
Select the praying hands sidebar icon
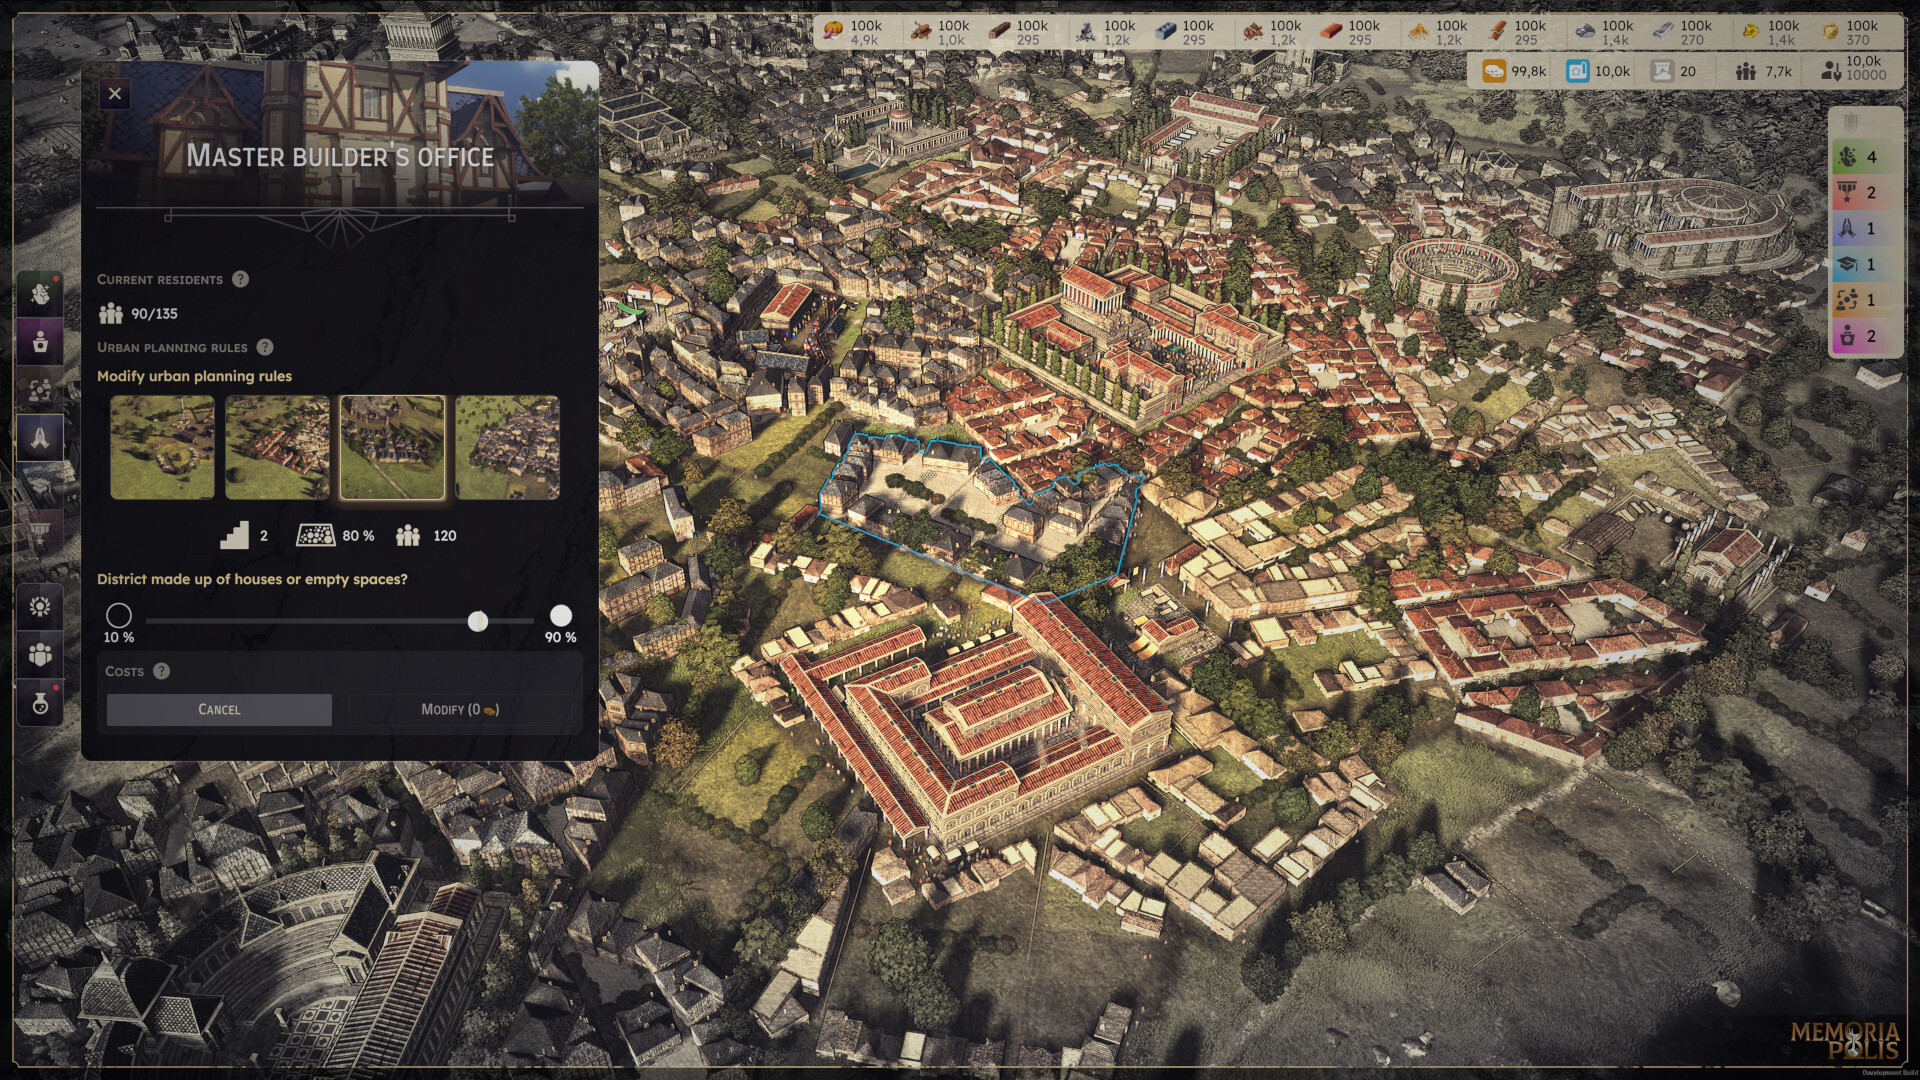pyautogui.click(x=40, y=438)
